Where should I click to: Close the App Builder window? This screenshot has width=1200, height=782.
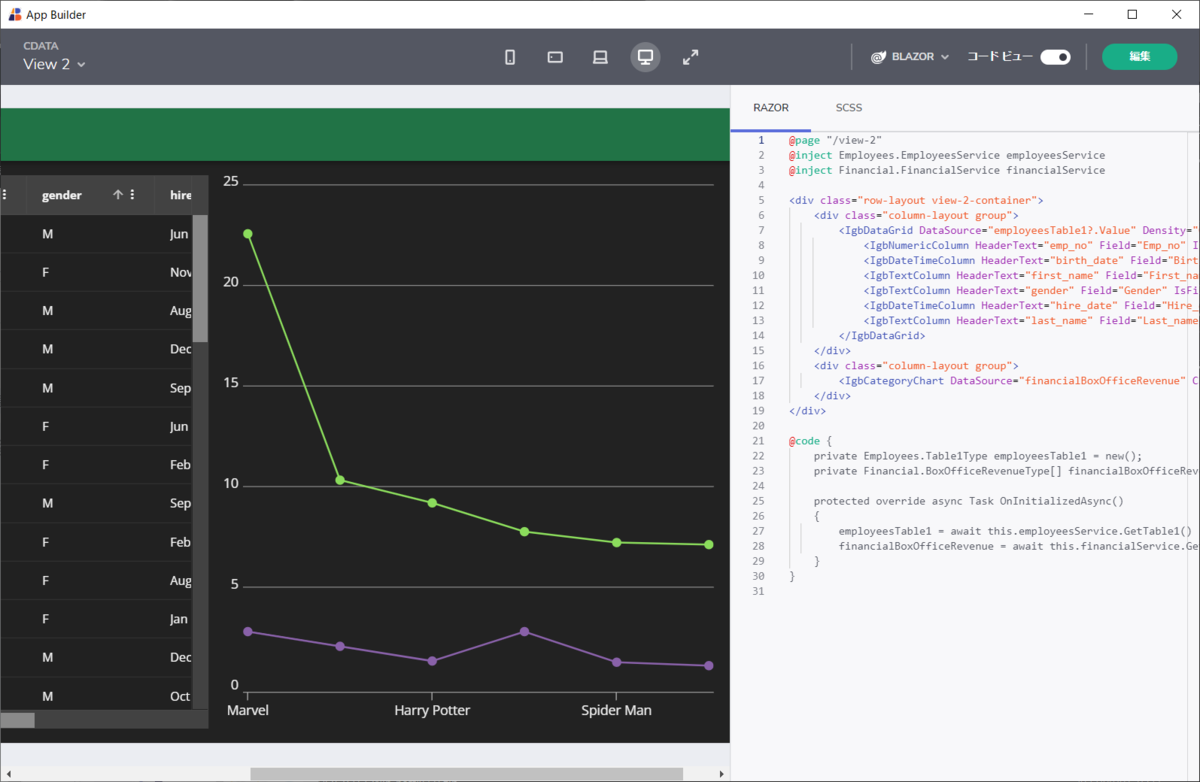tap(1177, 14)
